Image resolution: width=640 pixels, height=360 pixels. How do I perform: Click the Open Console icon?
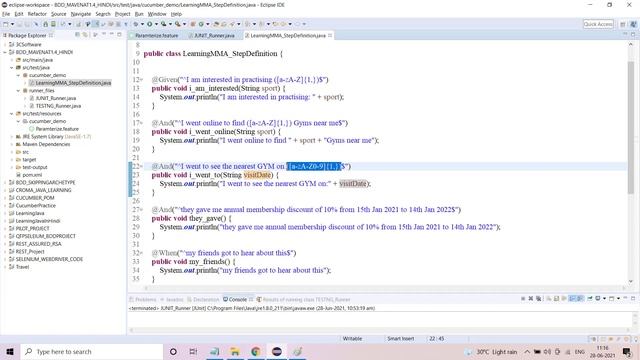(x=611, y=299)
